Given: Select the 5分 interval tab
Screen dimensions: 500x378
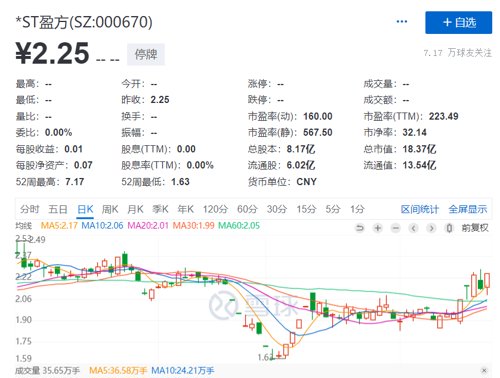Looking at the screenshot, I should click(333, 209).
